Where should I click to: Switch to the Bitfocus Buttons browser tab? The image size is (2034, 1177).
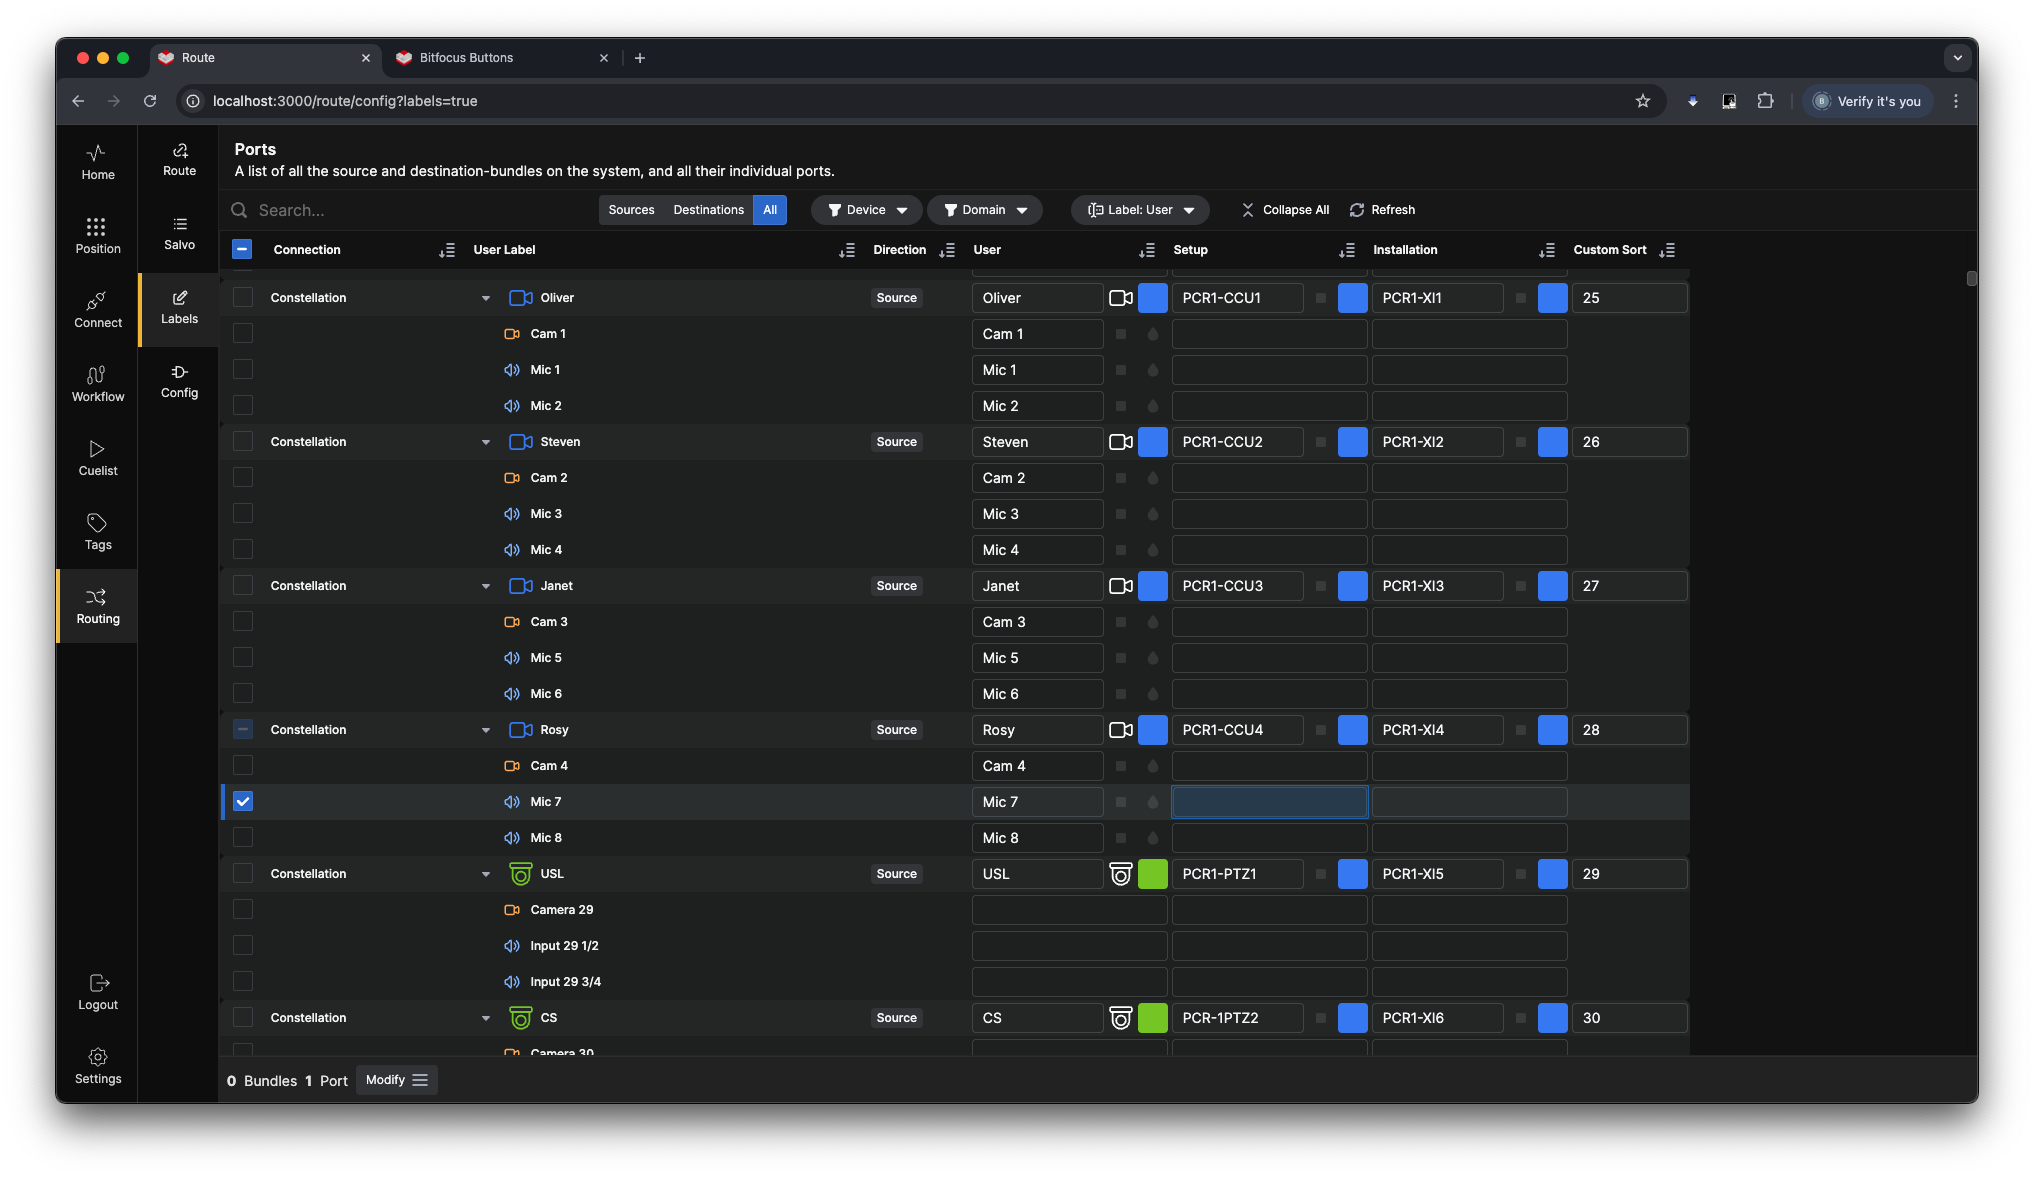(x=502, y=58)
